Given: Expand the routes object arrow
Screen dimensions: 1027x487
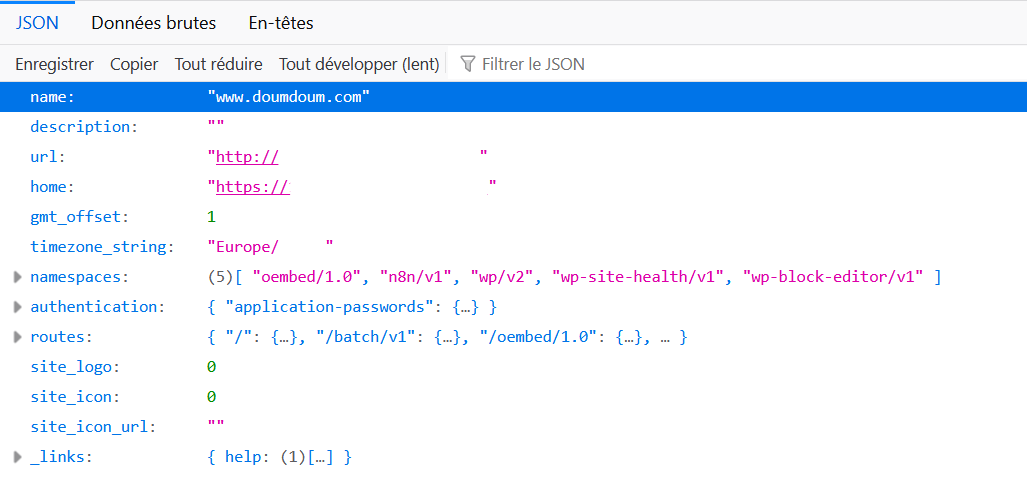Looking at the screenshot, I should [17, 337].
